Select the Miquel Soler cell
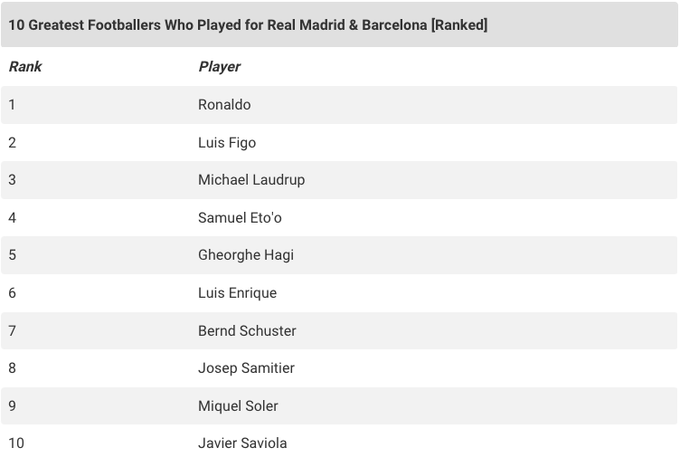The width and height of the screenshot is (680, 467). 238,406
